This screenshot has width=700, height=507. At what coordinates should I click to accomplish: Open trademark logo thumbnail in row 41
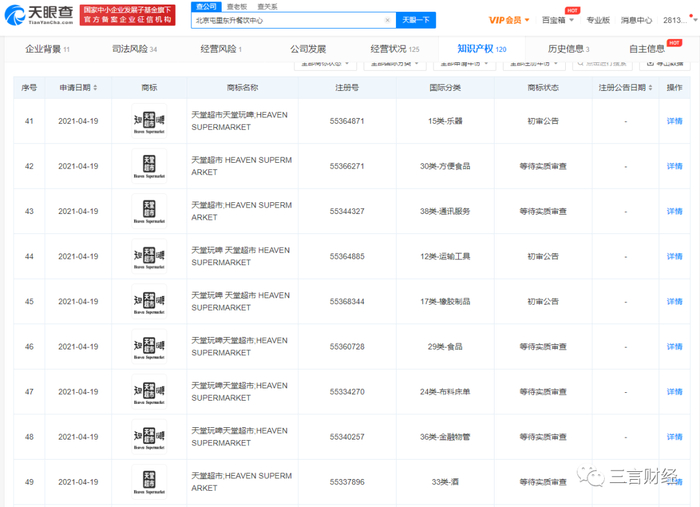[x=149, y=121]
